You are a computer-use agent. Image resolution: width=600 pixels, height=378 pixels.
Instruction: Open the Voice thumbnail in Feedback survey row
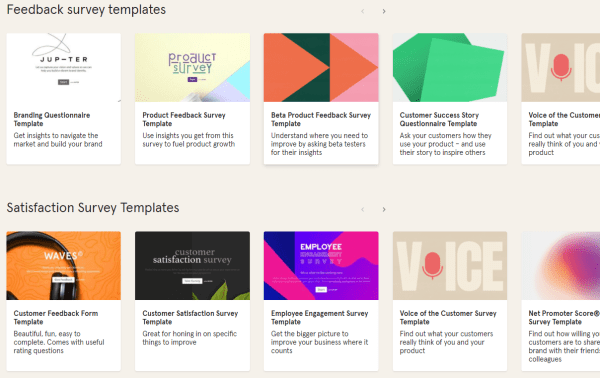(561, 67)
